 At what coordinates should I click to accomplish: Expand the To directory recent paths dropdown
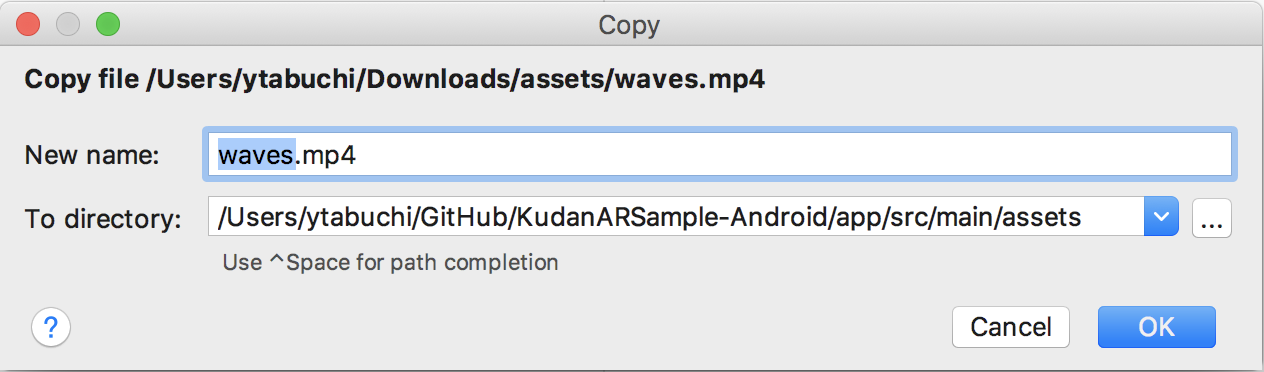click(1162, 217)
